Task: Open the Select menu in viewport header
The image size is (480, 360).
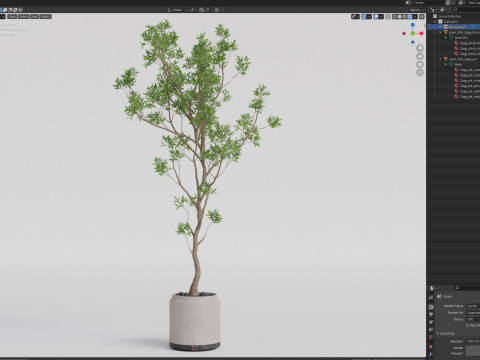Action: pos(24,16)
